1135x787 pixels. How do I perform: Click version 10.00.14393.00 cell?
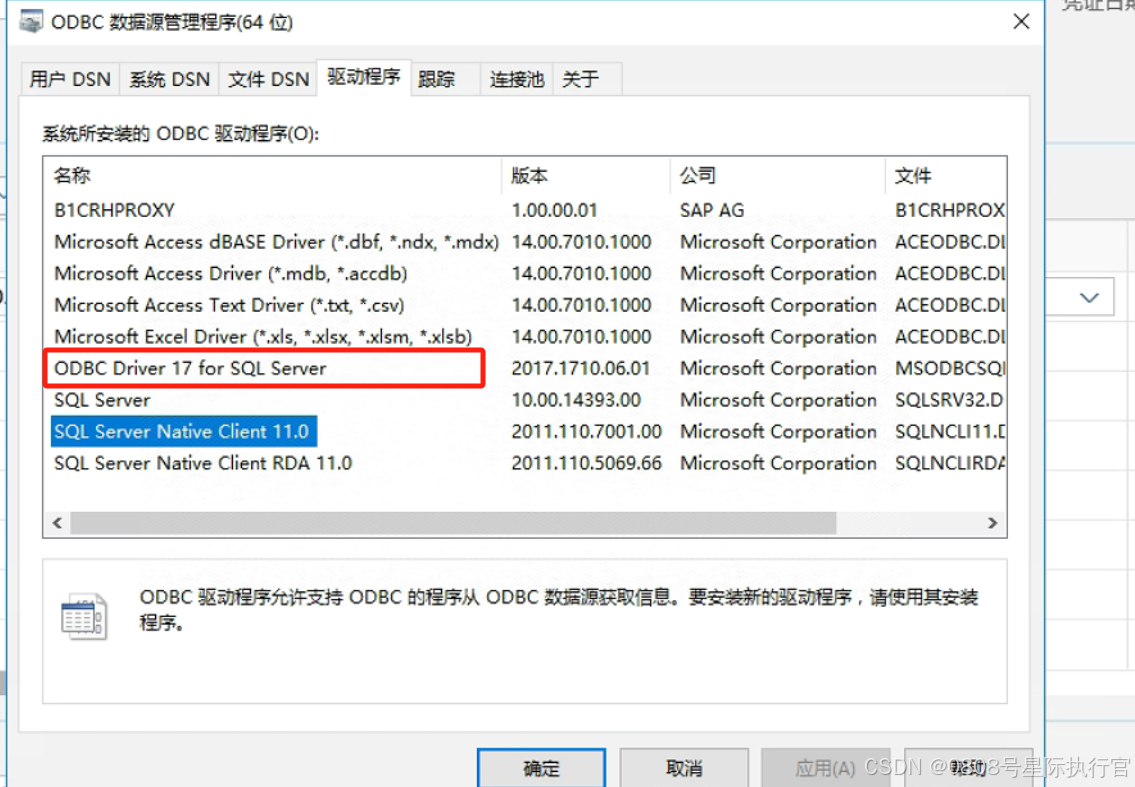pos(576,400)
